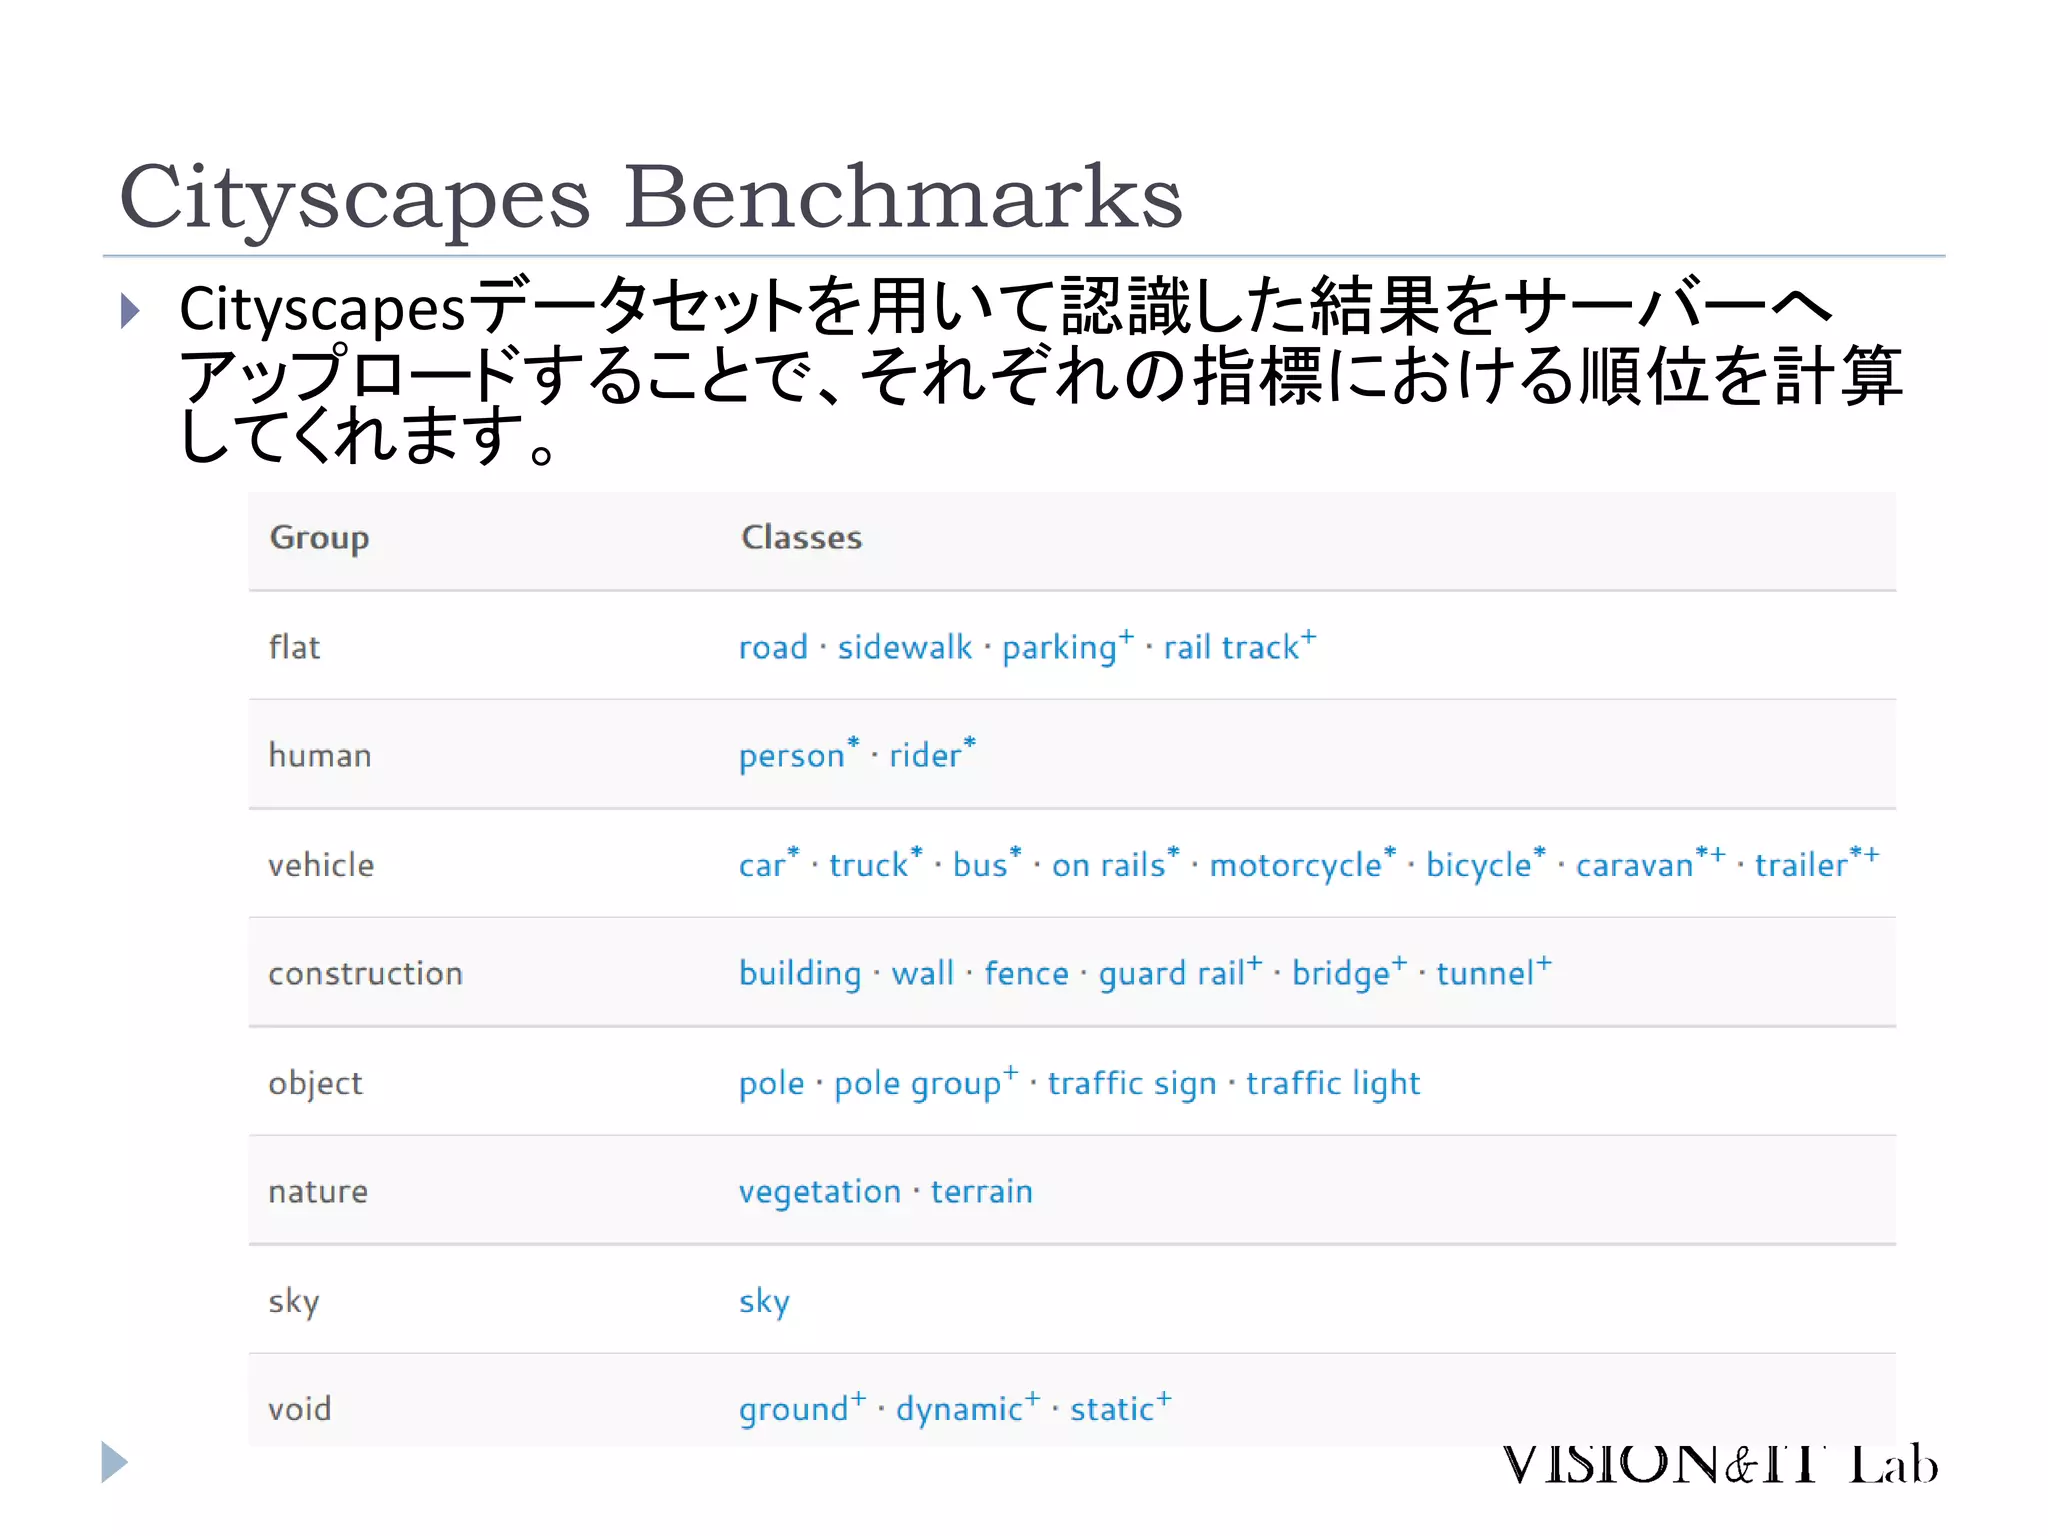
Task: Select the blue 'sky' class link
Action: 764,1301
